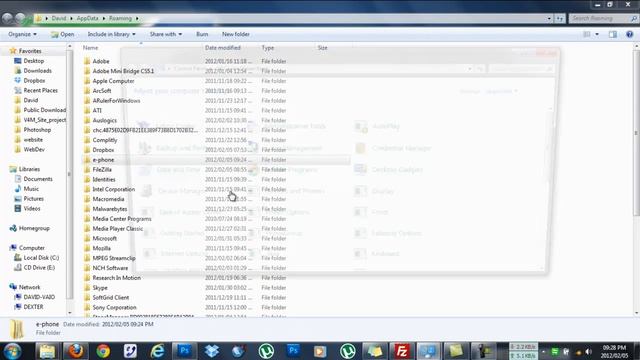This screenshot has height=360, width=640.
Task: Open Explorer help via question mark icon
Action: pyautogui.click(x=629, y=34)
